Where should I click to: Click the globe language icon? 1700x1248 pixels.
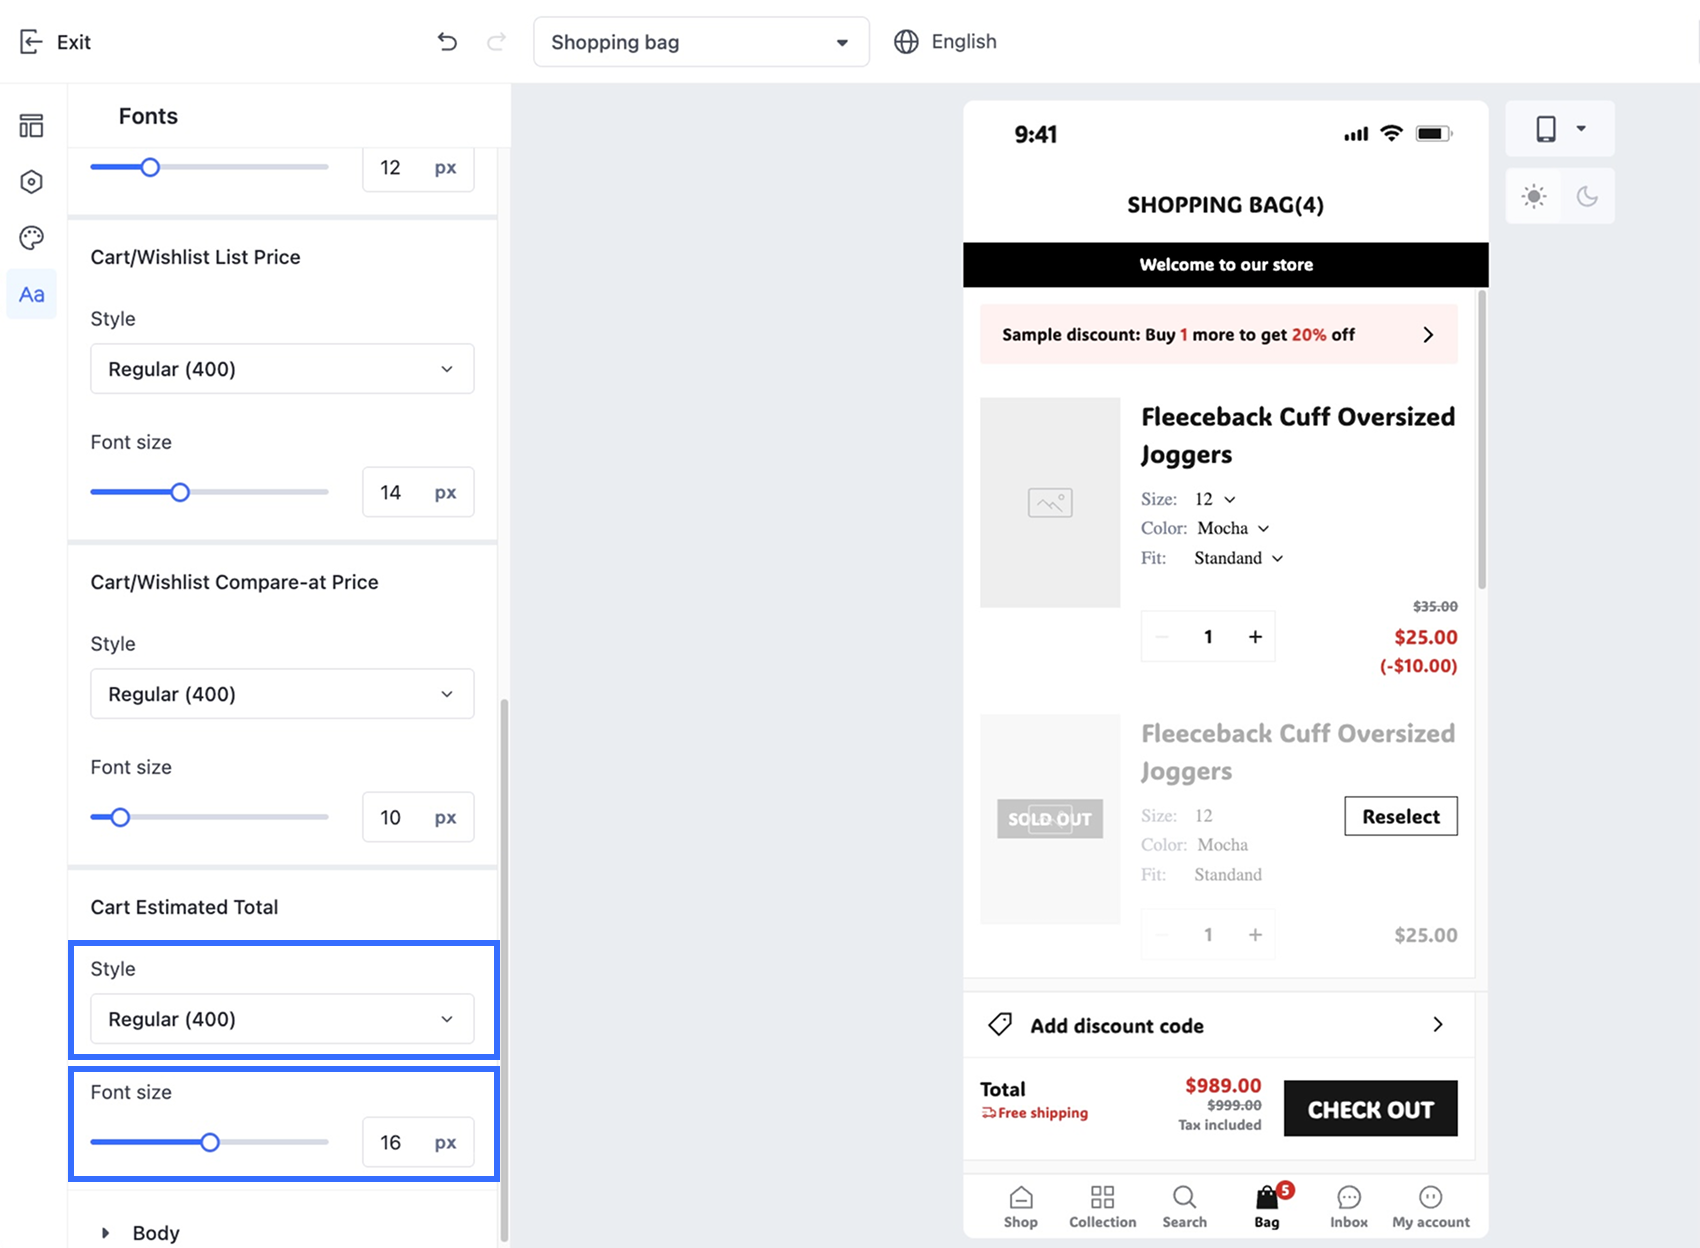click(x=906, y=42)
